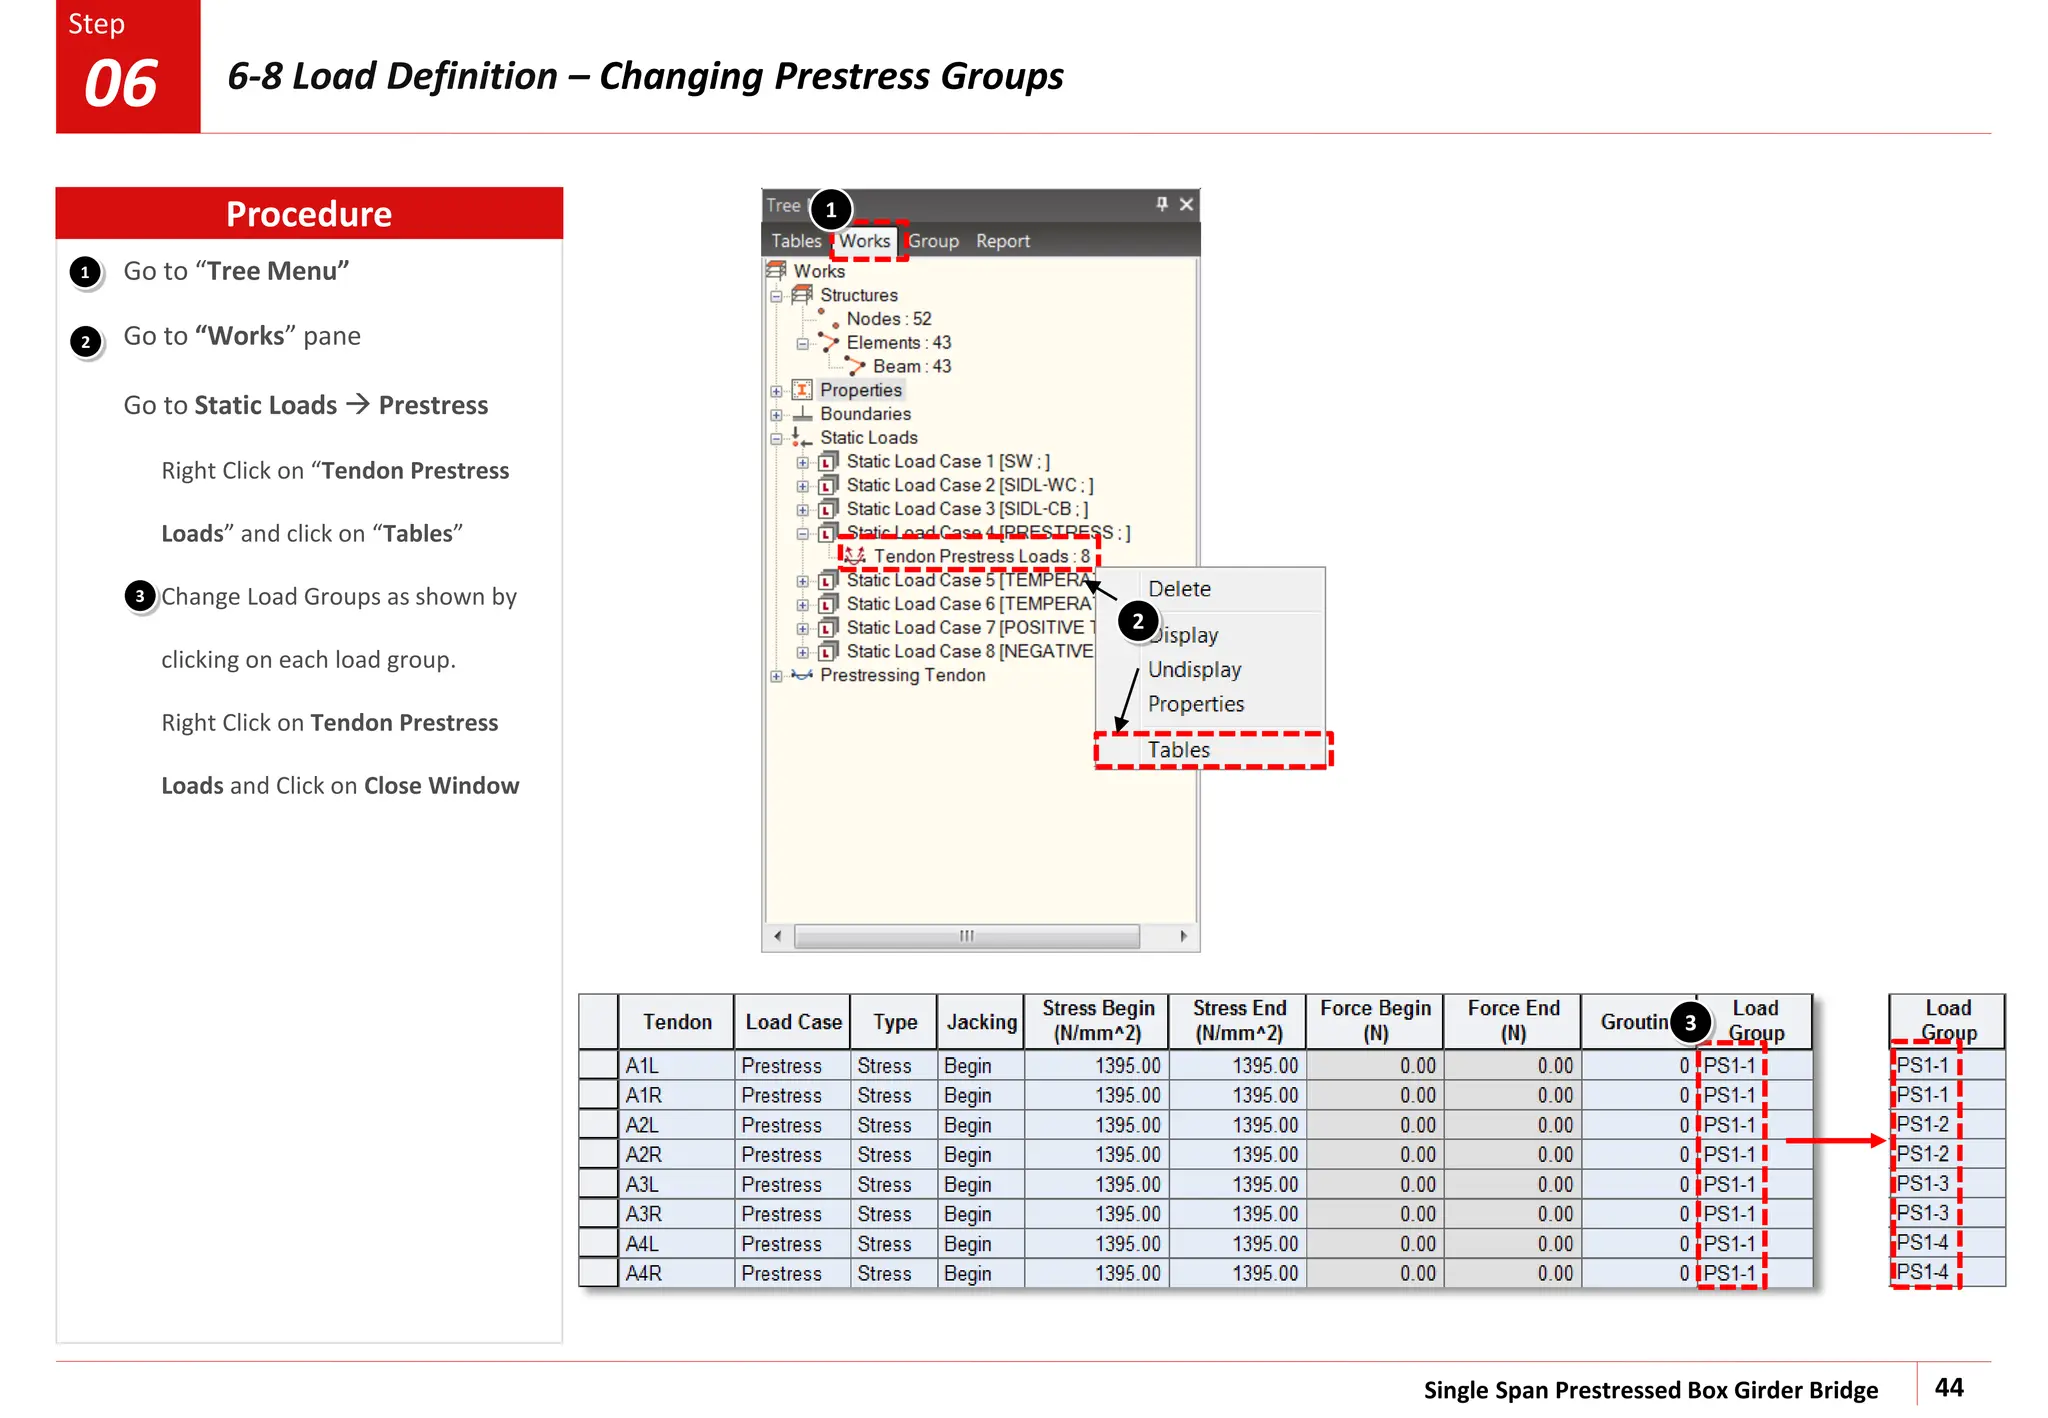This screenshot has height=1418, width=2048.
Task: Open the Report tab
Action: [x=1003, y=241]
